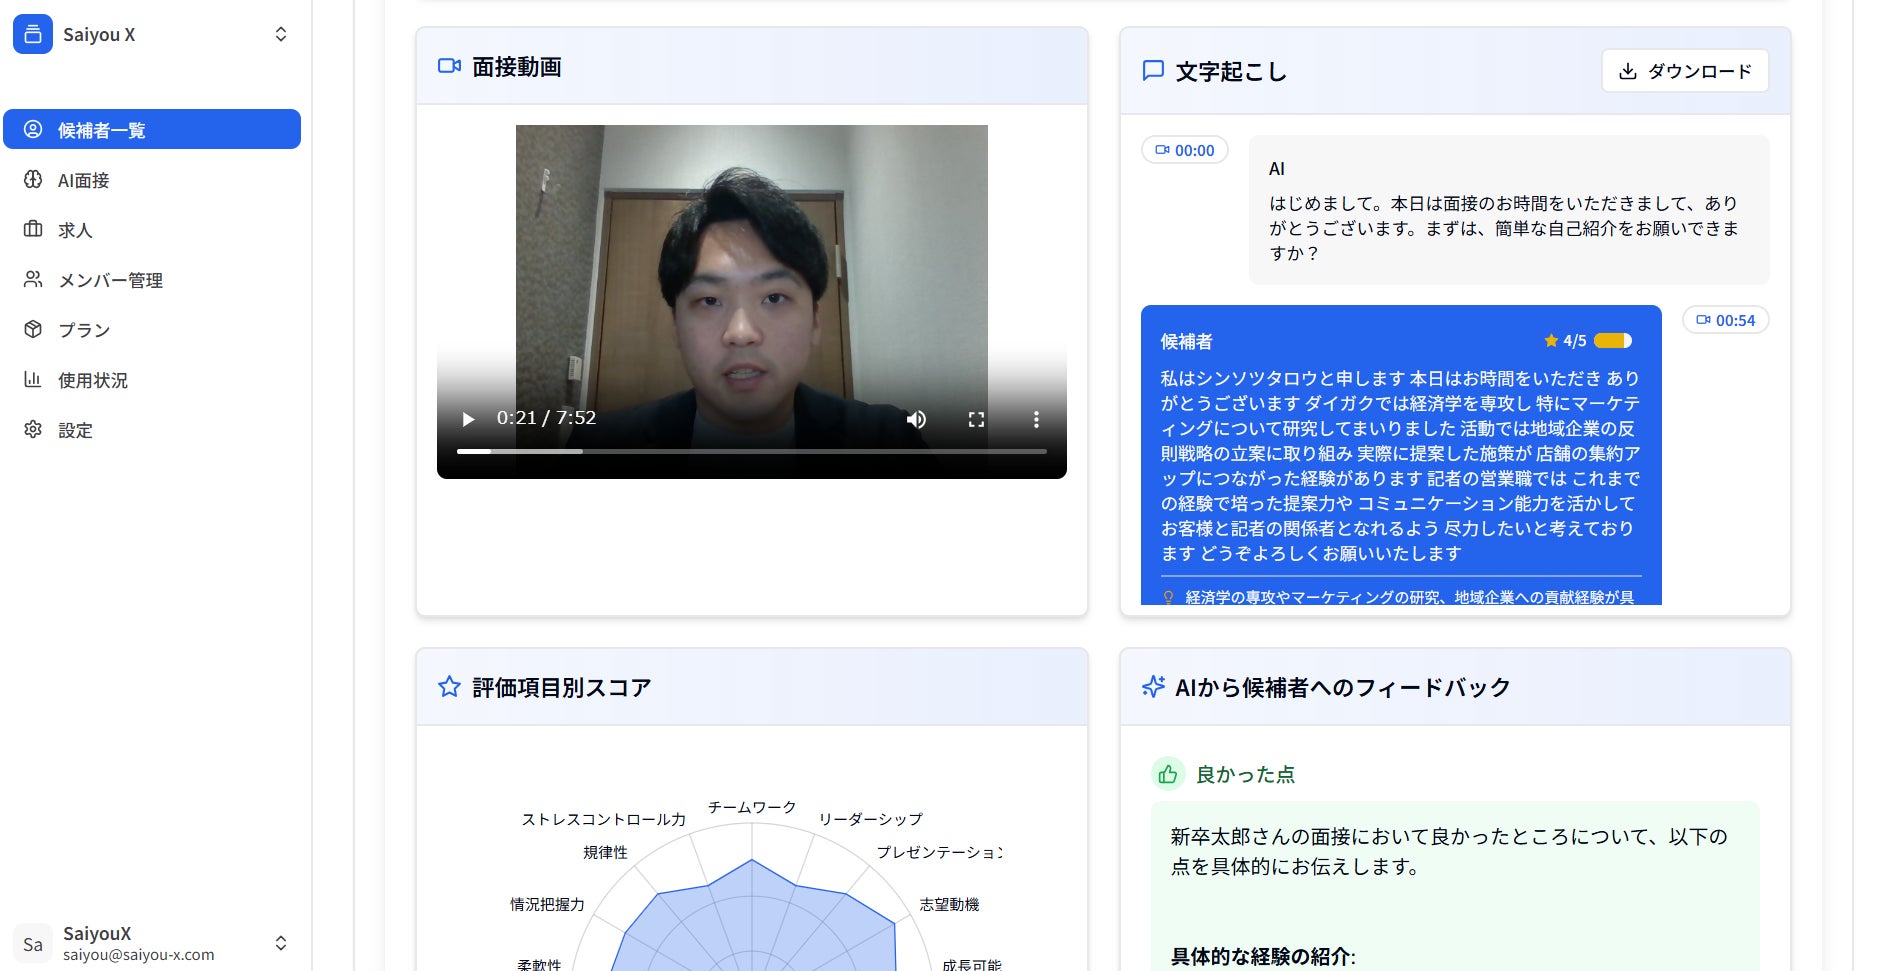1887x971 pixels.
Task: Open 候補者一覧 in the sidebar
Action: point(152,130)
